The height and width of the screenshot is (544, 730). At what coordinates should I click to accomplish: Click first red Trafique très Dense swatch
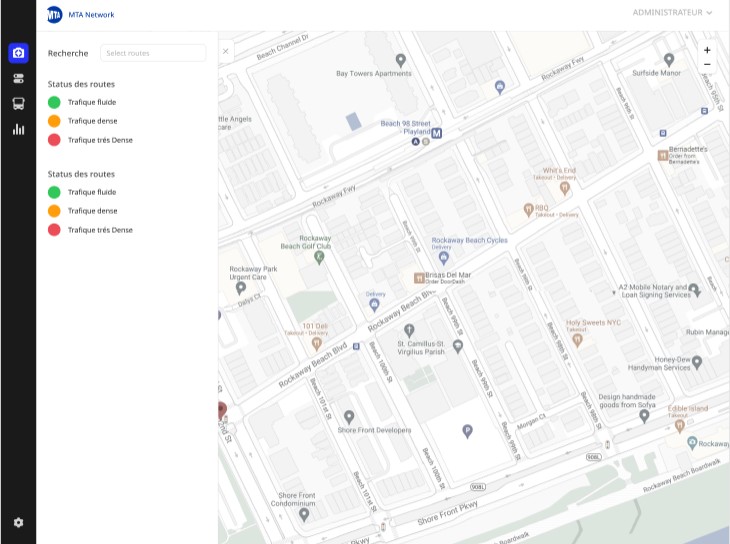pyautogui.click(x=54, y=140)
